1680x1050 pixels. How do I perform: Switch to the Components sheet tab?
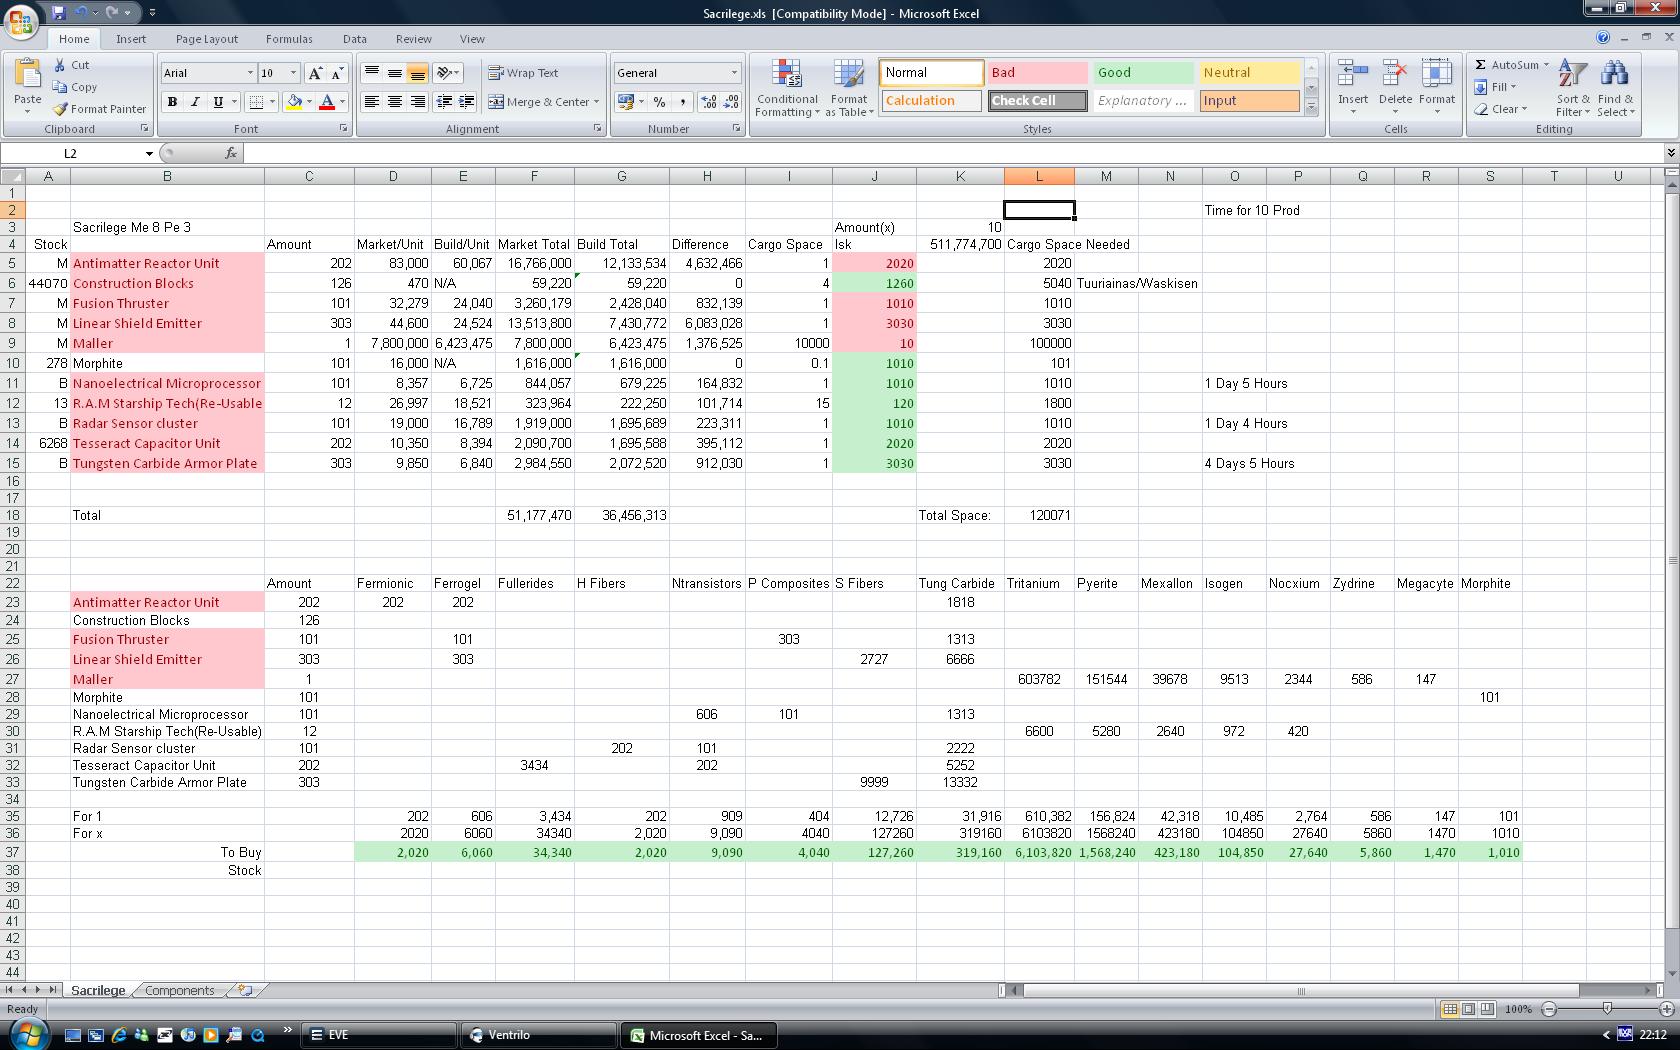click(180, 990)
